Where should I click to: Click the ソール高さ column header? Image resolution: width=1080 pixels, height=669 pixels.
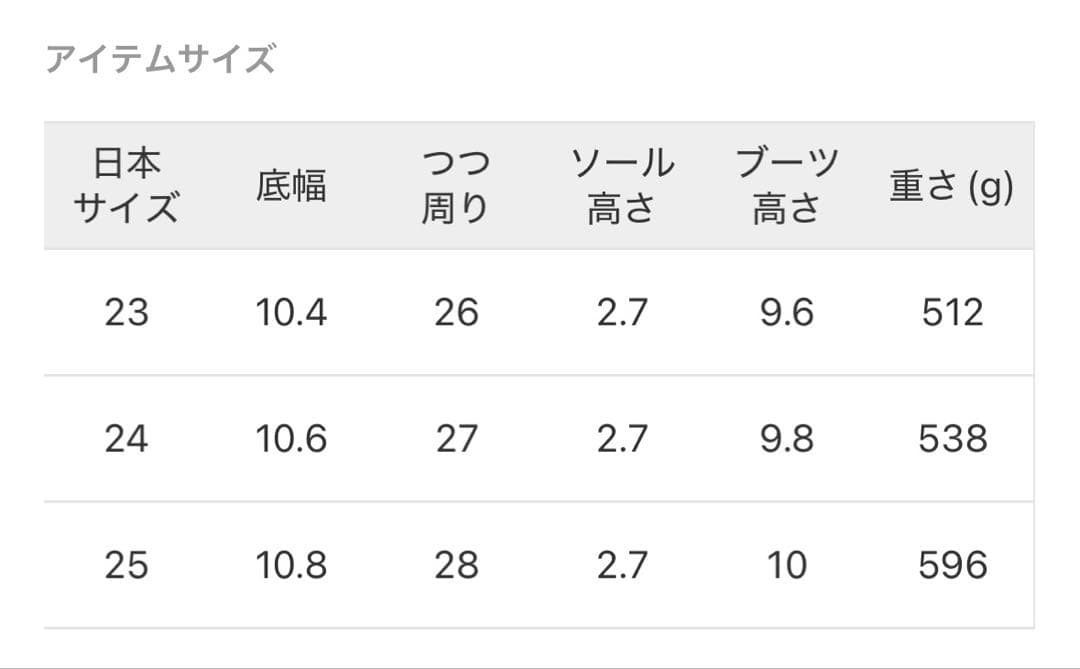coord(621,186)
